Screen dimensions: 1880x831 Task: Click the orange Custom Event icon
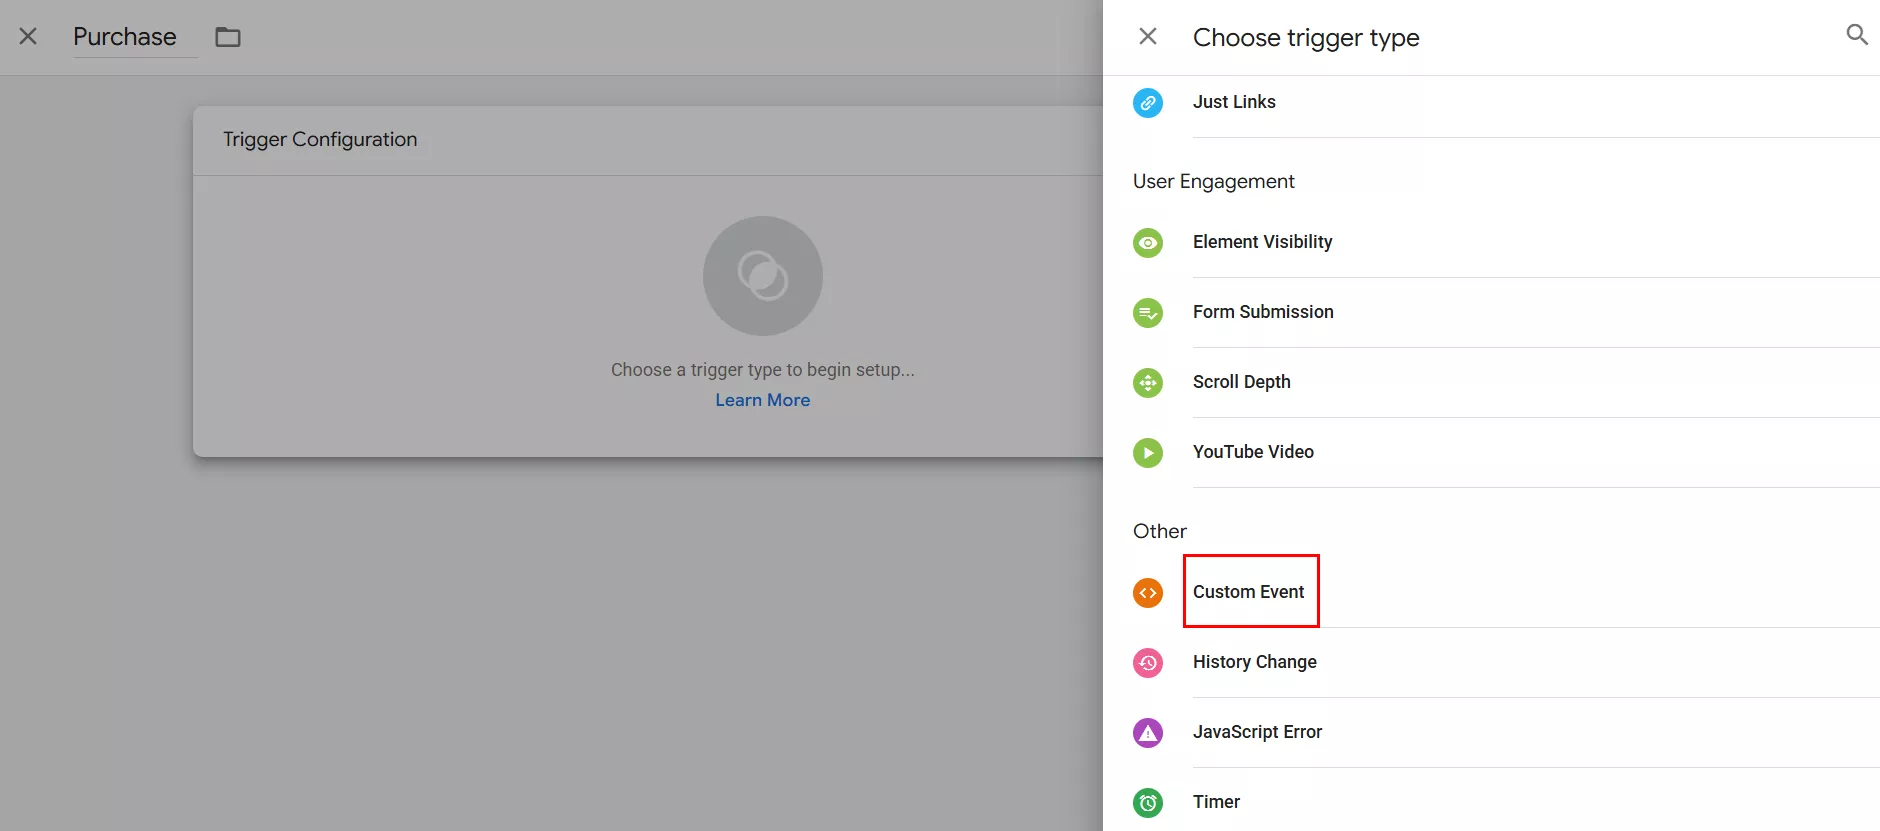1147,593
